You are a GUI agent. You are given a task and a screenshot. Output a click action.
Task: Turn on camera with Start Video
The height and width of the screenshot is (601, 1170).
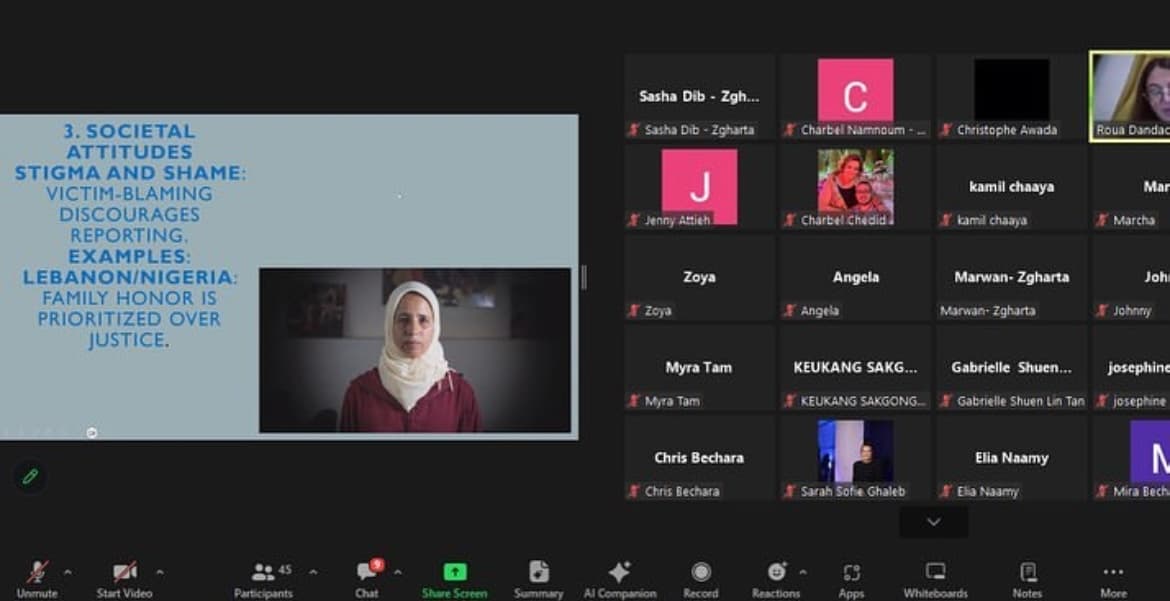[x=124, y=576]
